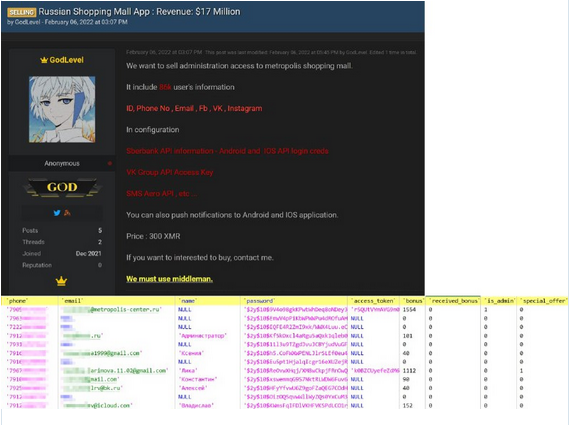Open the GodLevel username profile link
This screenshot has width=573, height=425.
(x=66, y=60)
